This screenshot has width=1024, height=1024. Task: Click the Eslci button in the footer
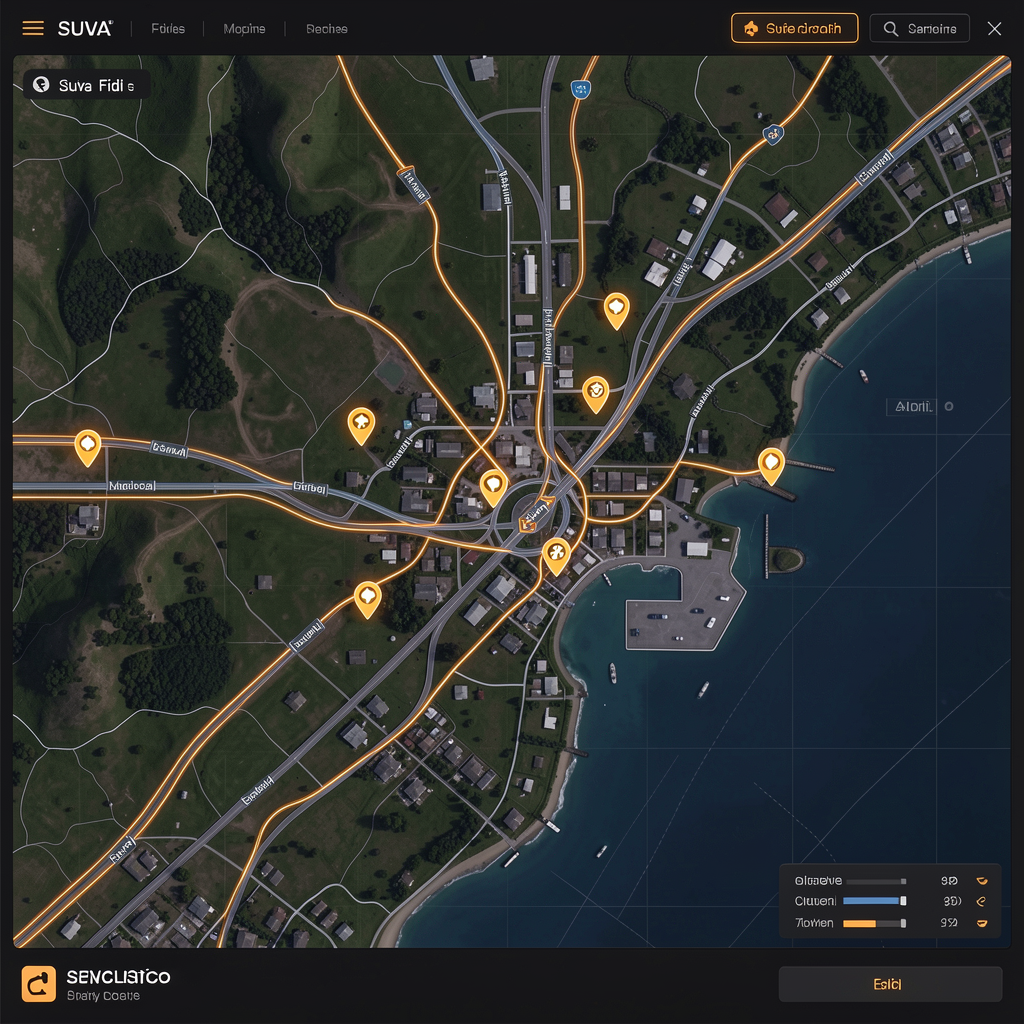click(890, 984)
